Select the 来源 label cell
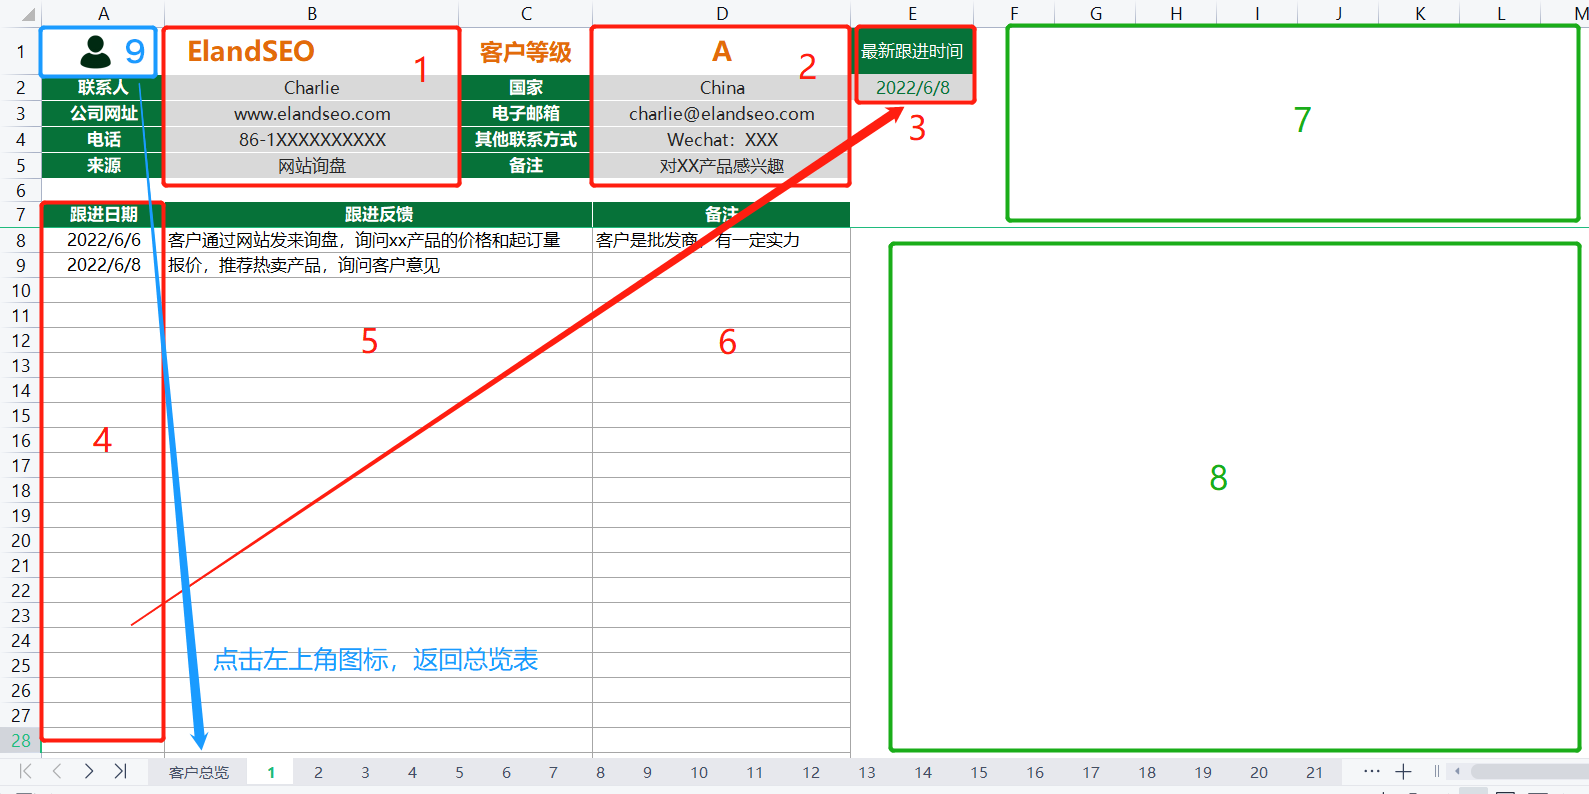 103,165
